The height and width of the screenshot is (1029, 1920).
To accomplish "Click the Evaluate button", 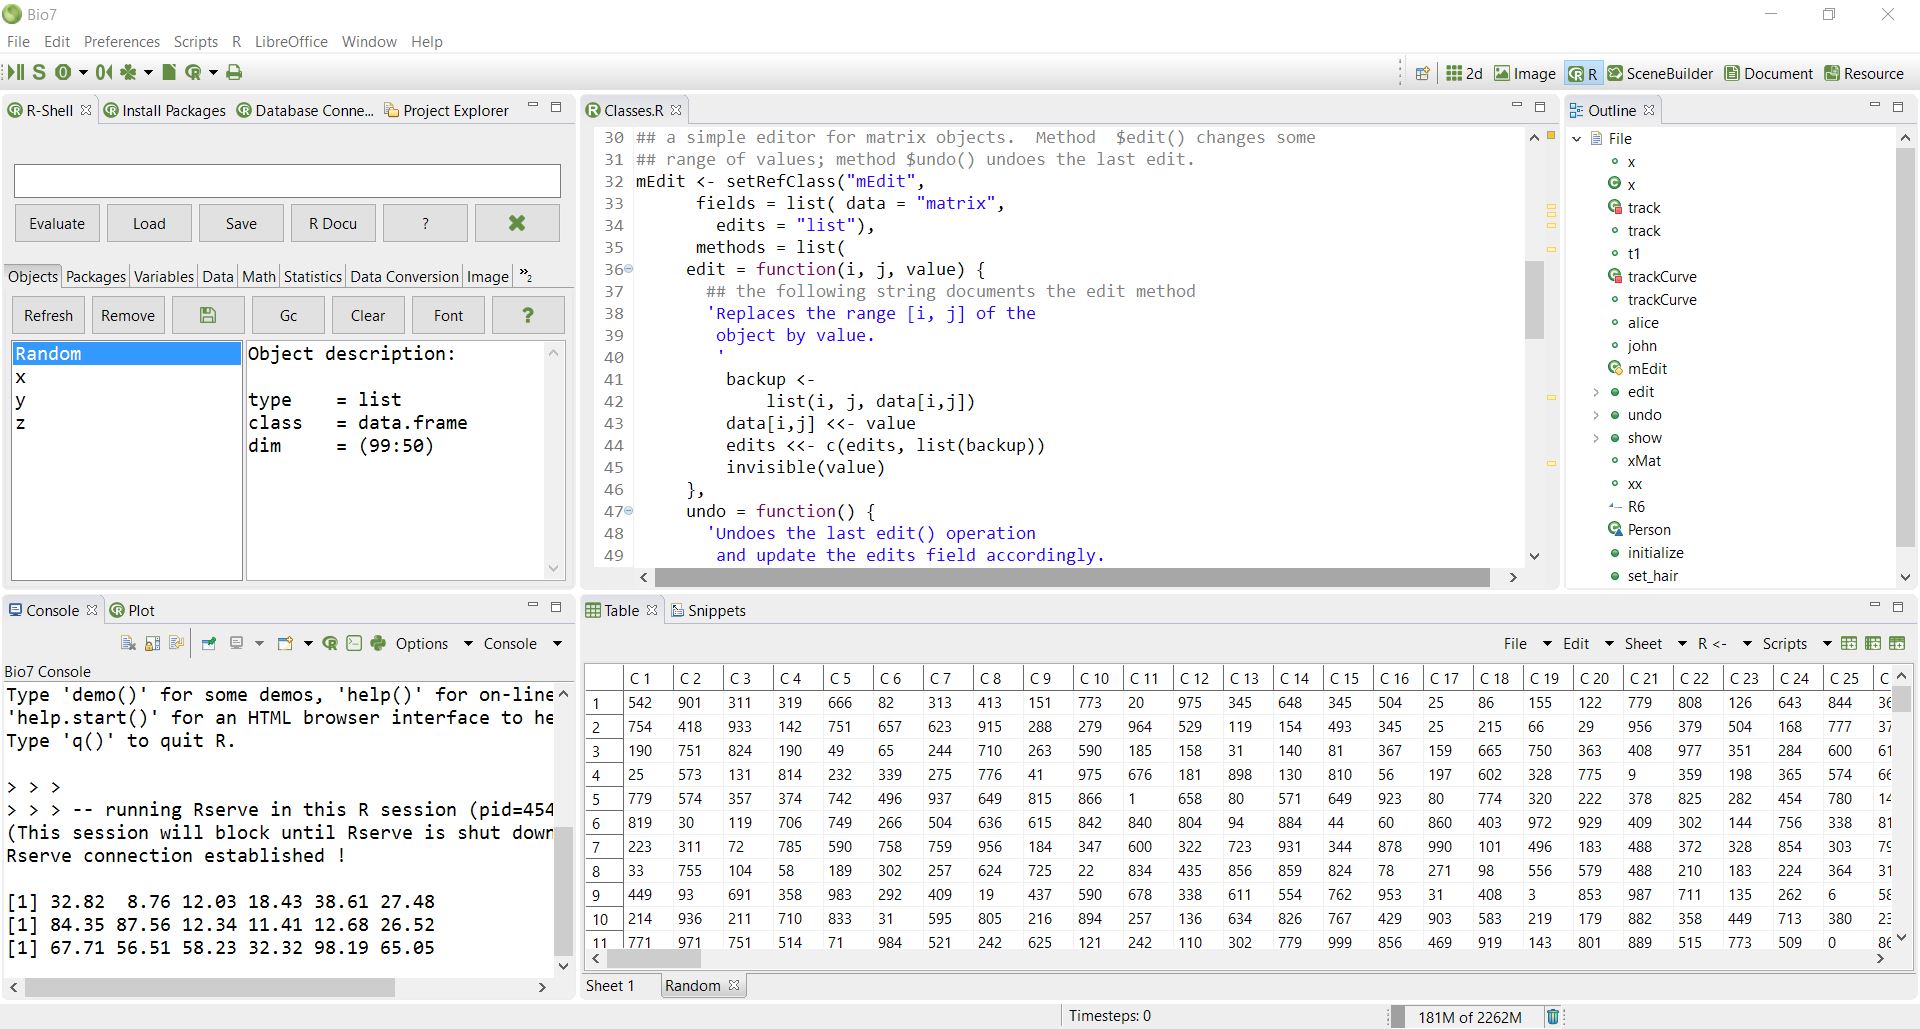I will 57,223.
